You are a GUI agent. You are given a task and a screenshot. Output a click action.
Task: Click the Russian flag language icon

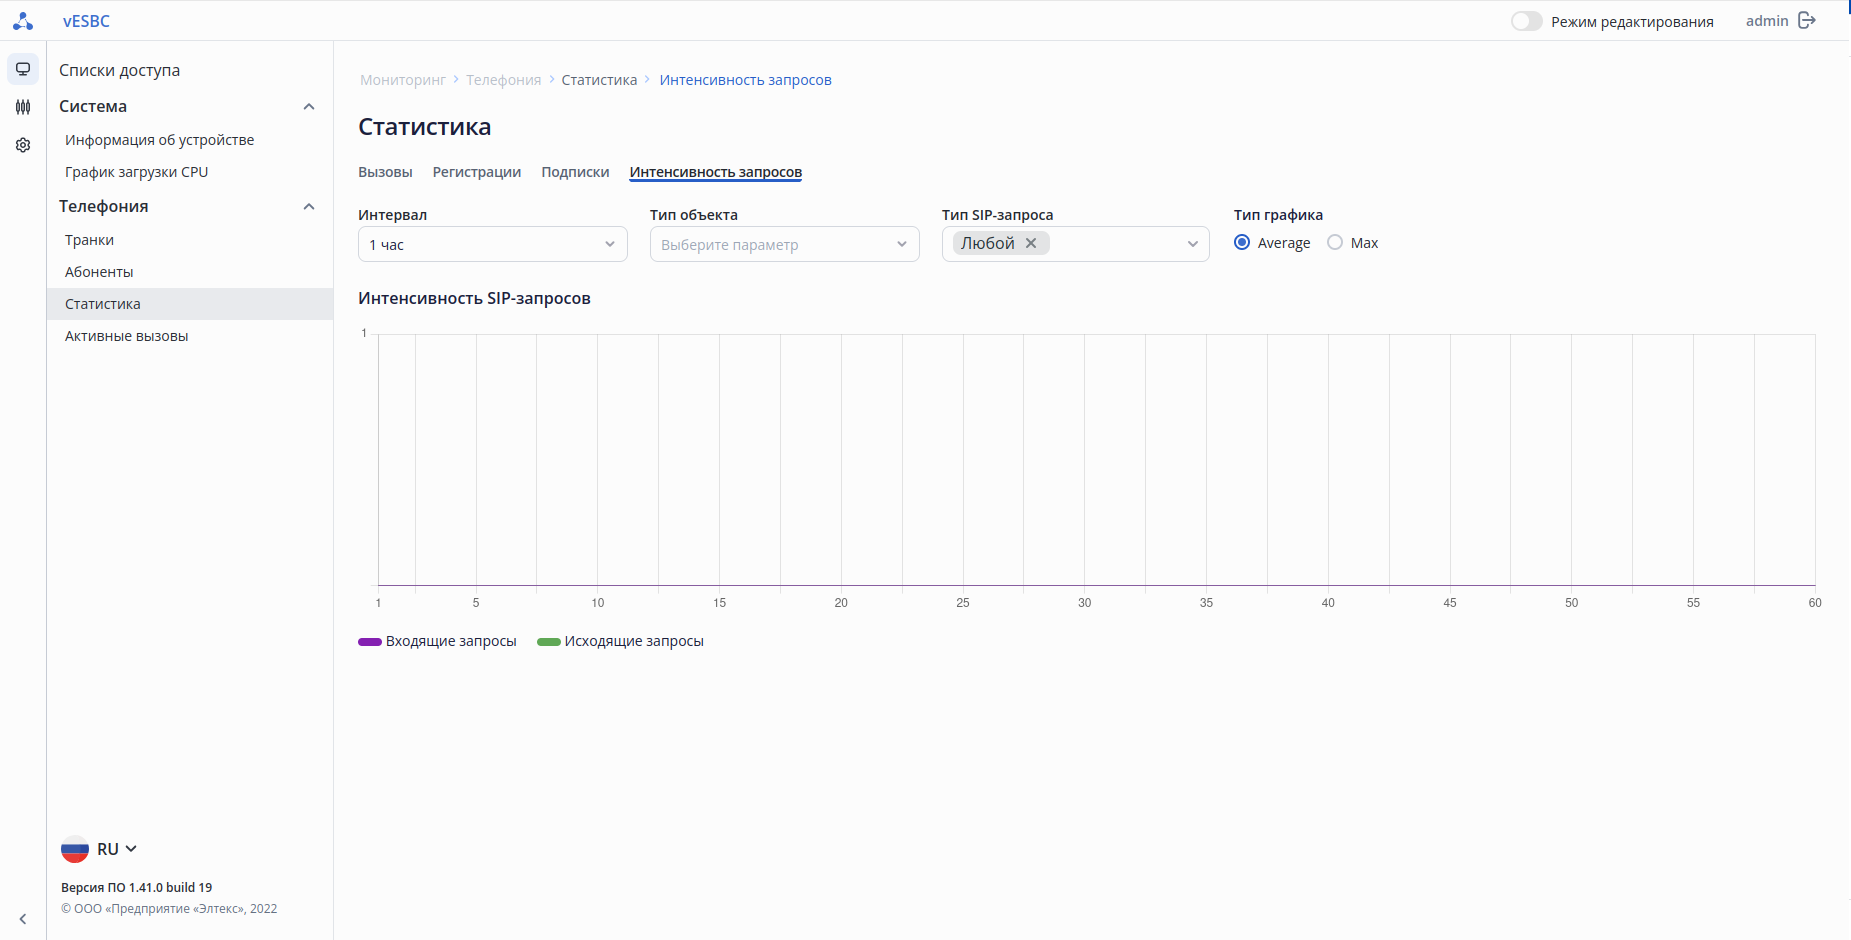(x=75, y=849)
